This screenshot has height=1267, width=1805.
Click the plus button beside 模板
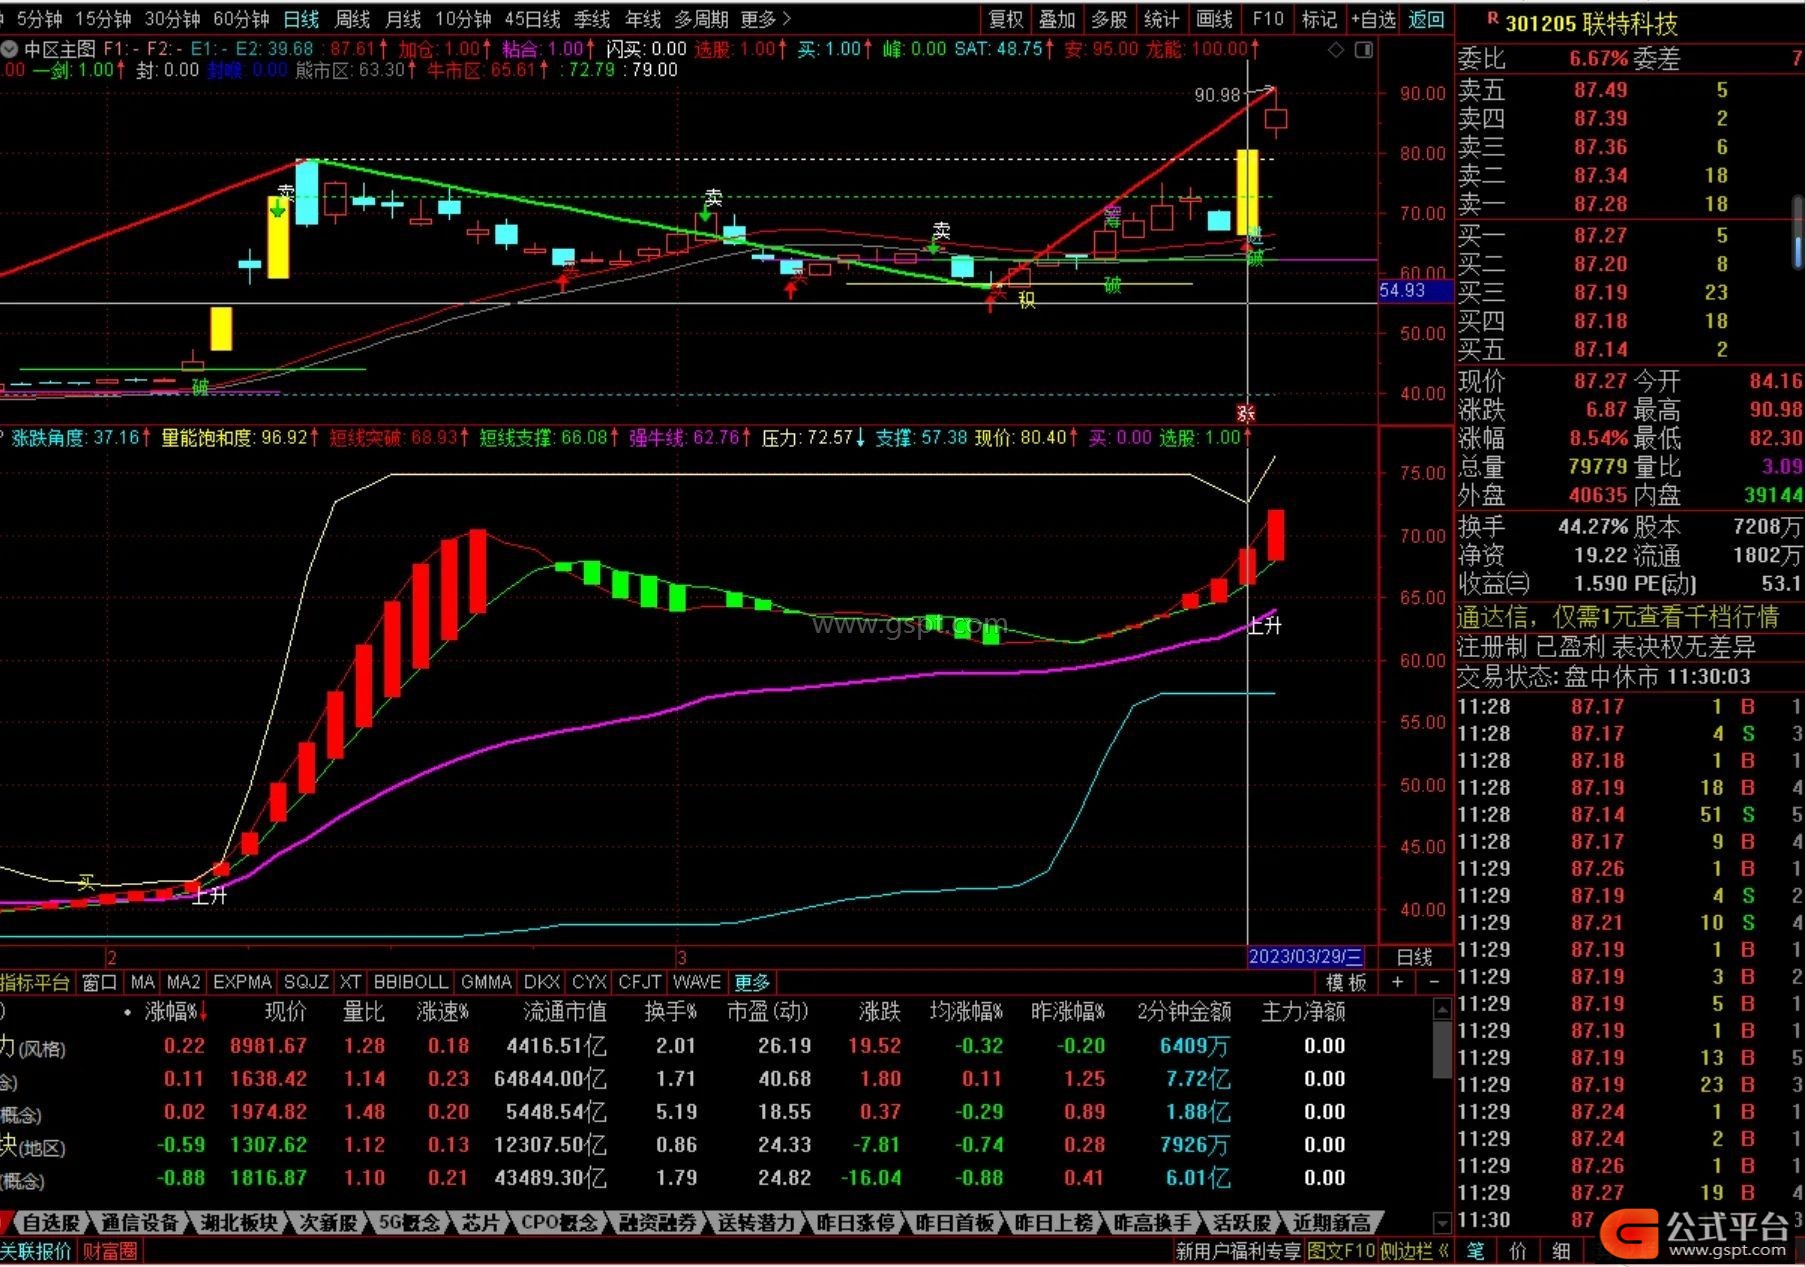pyautogui.click(x=1397, y=982)
